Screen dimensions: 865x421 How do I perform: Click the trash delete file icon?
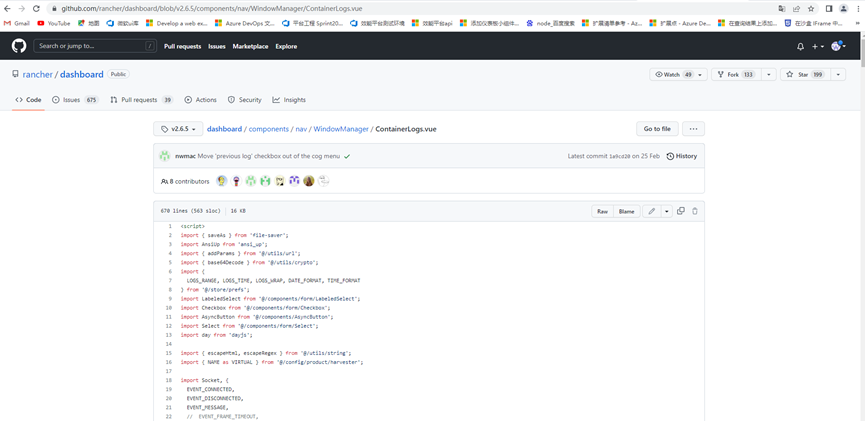695,211
